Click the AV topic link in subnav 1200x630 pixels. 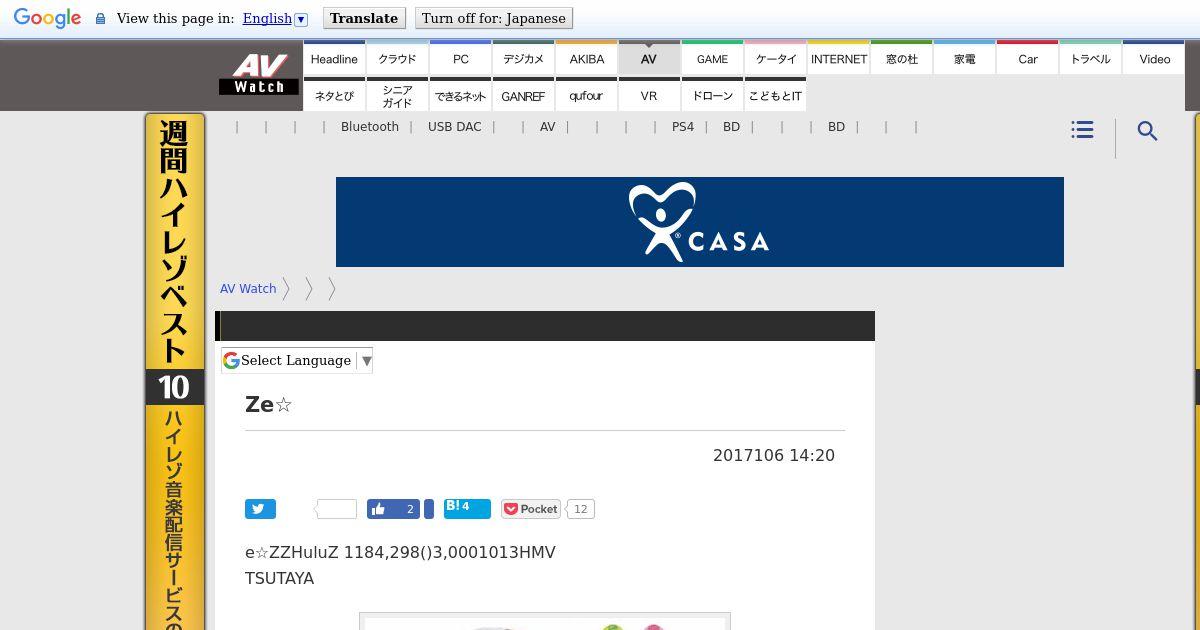click(547, 127)
